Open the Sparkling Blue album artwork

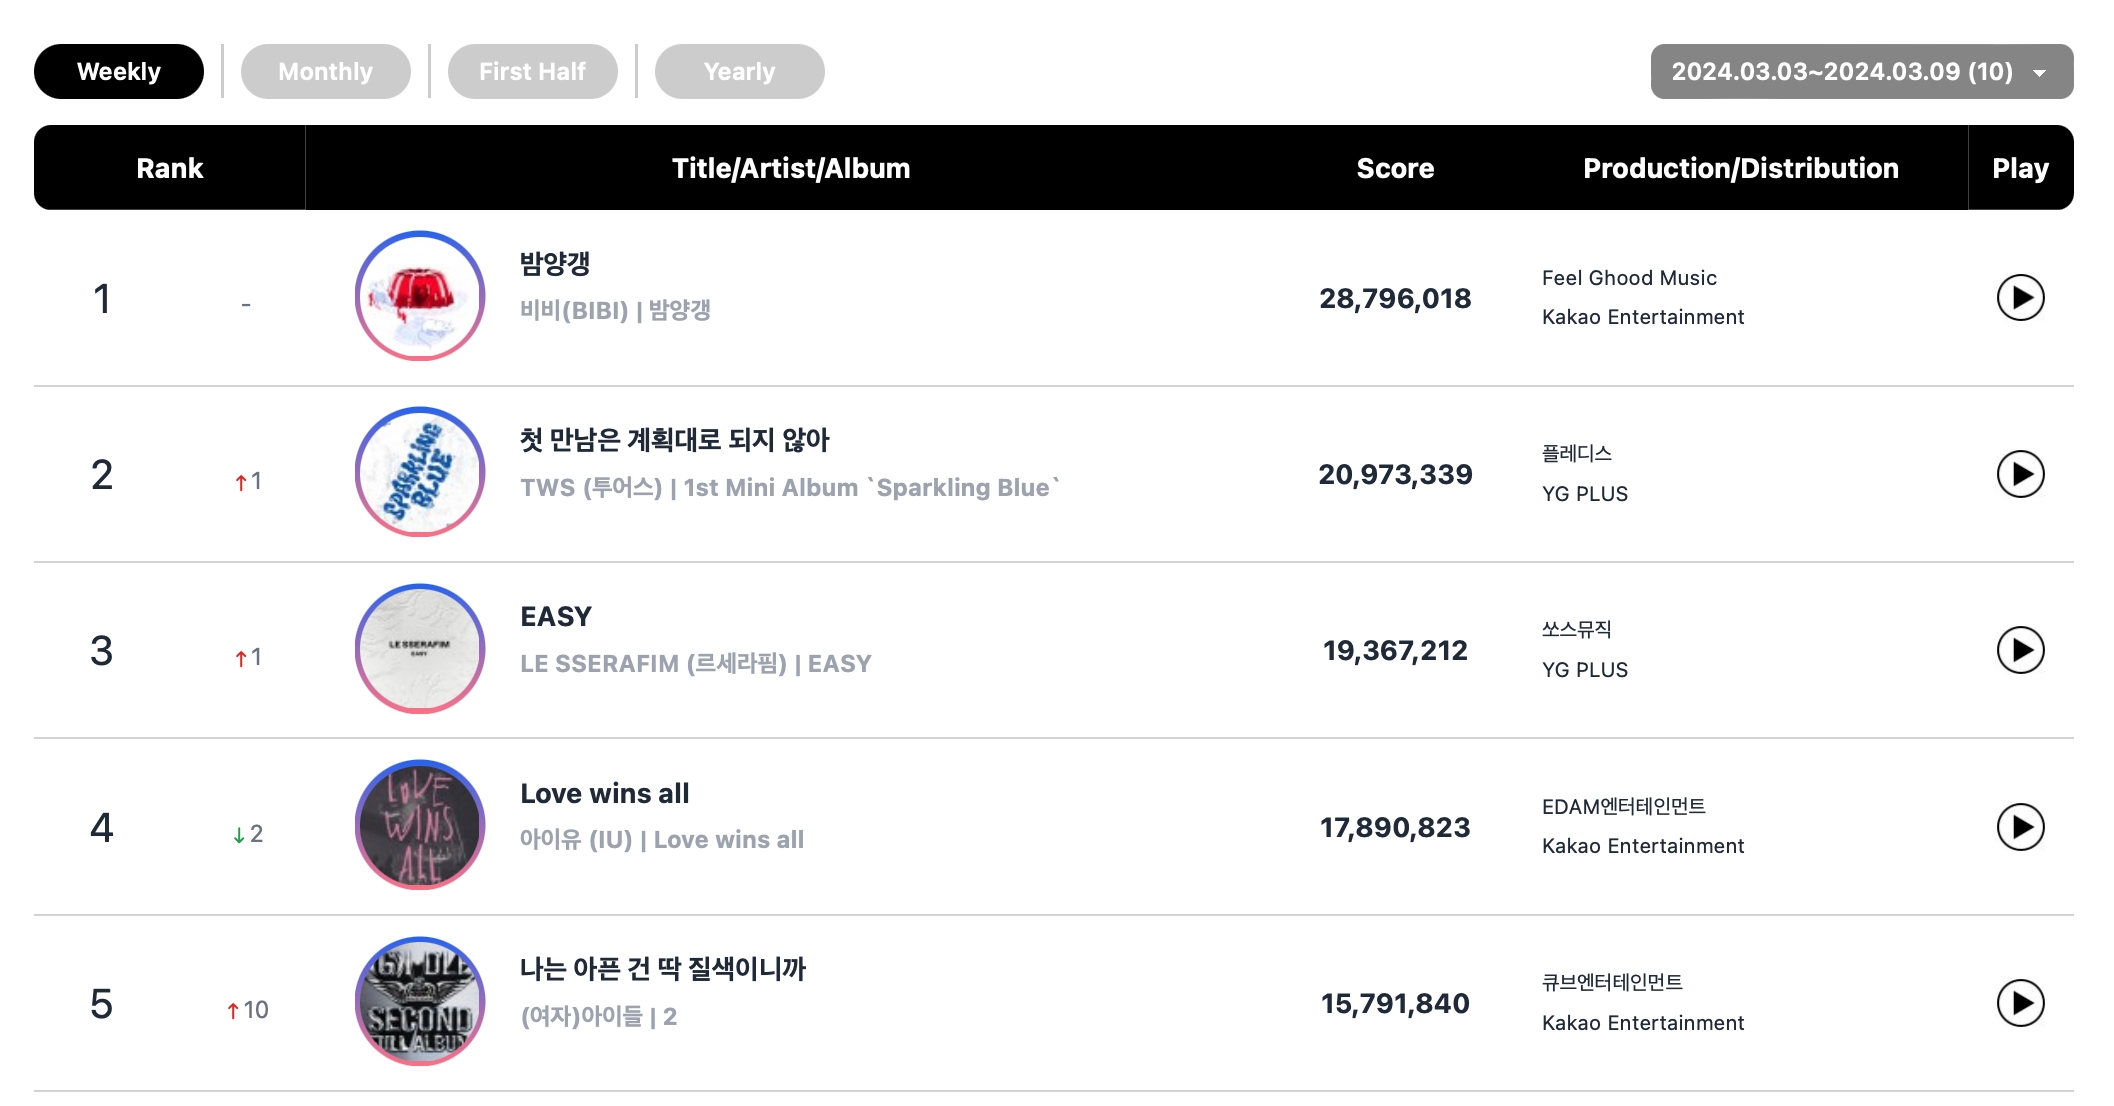pyautogui.click(x=420, y=472)
